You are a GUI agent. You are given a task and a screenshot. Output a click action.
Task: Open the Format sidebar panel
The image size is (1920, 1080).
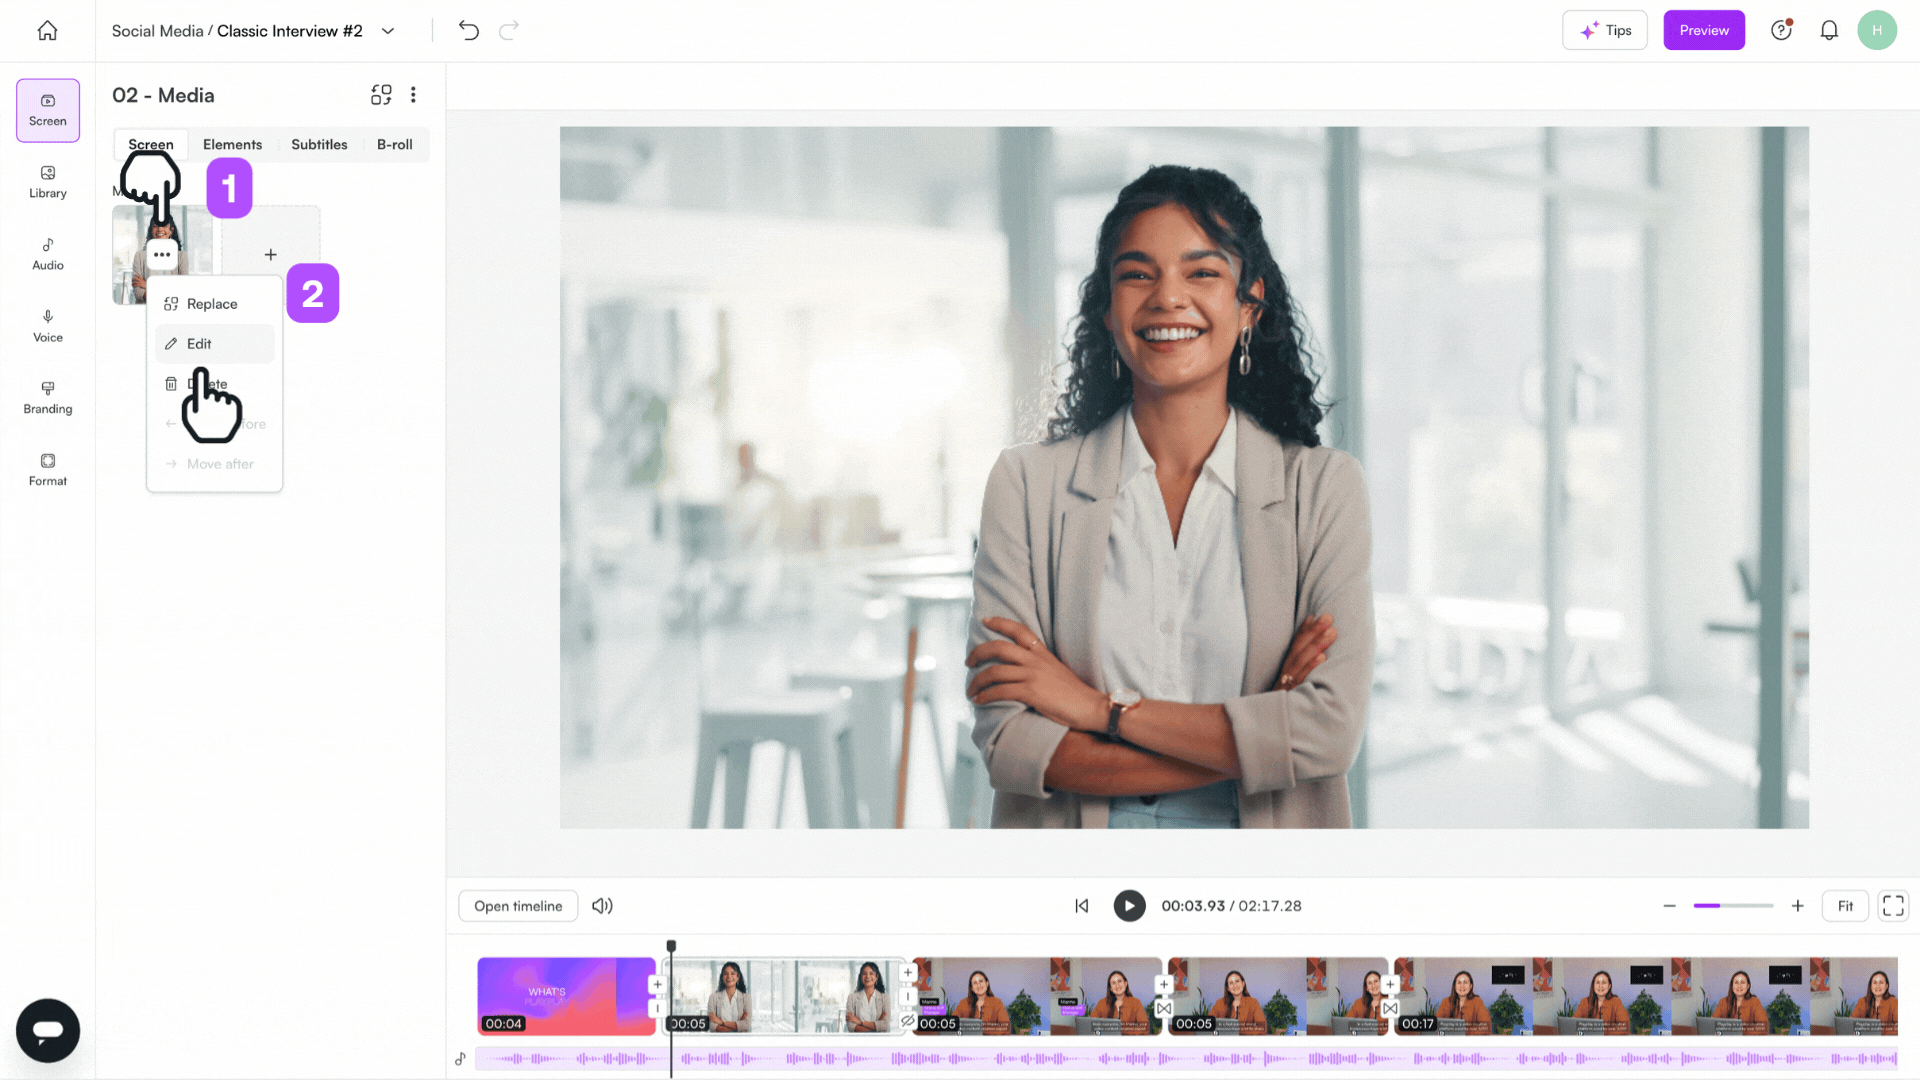pos(48,470)
